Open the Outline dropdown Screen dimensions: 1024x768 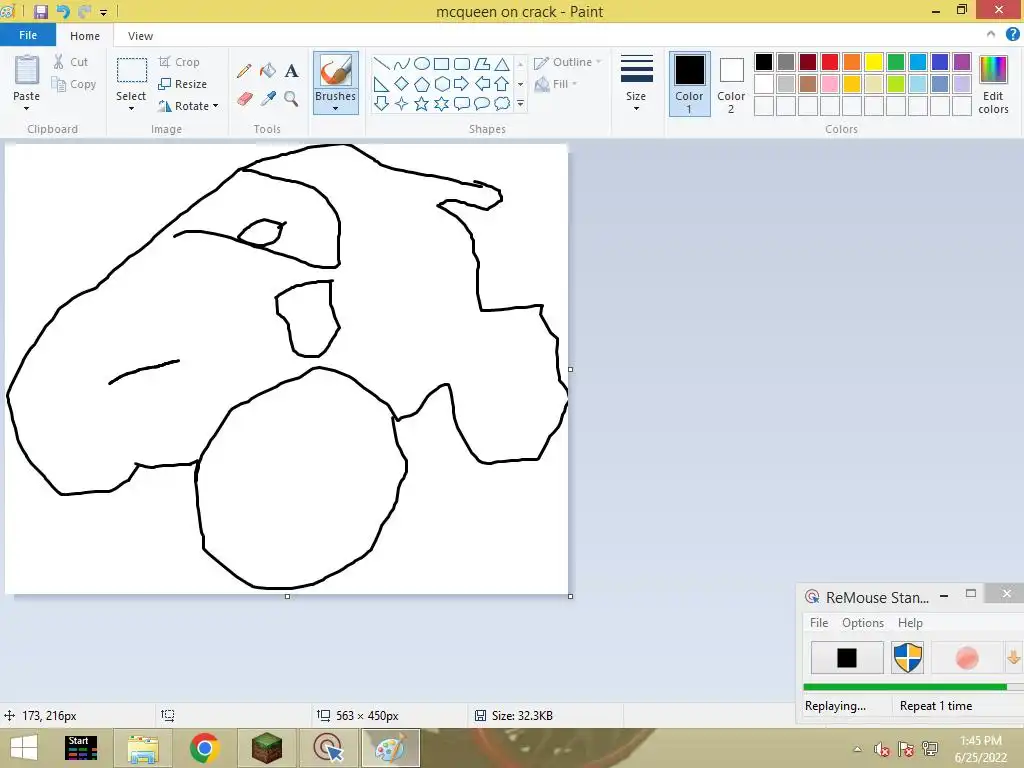coord(568,62)
